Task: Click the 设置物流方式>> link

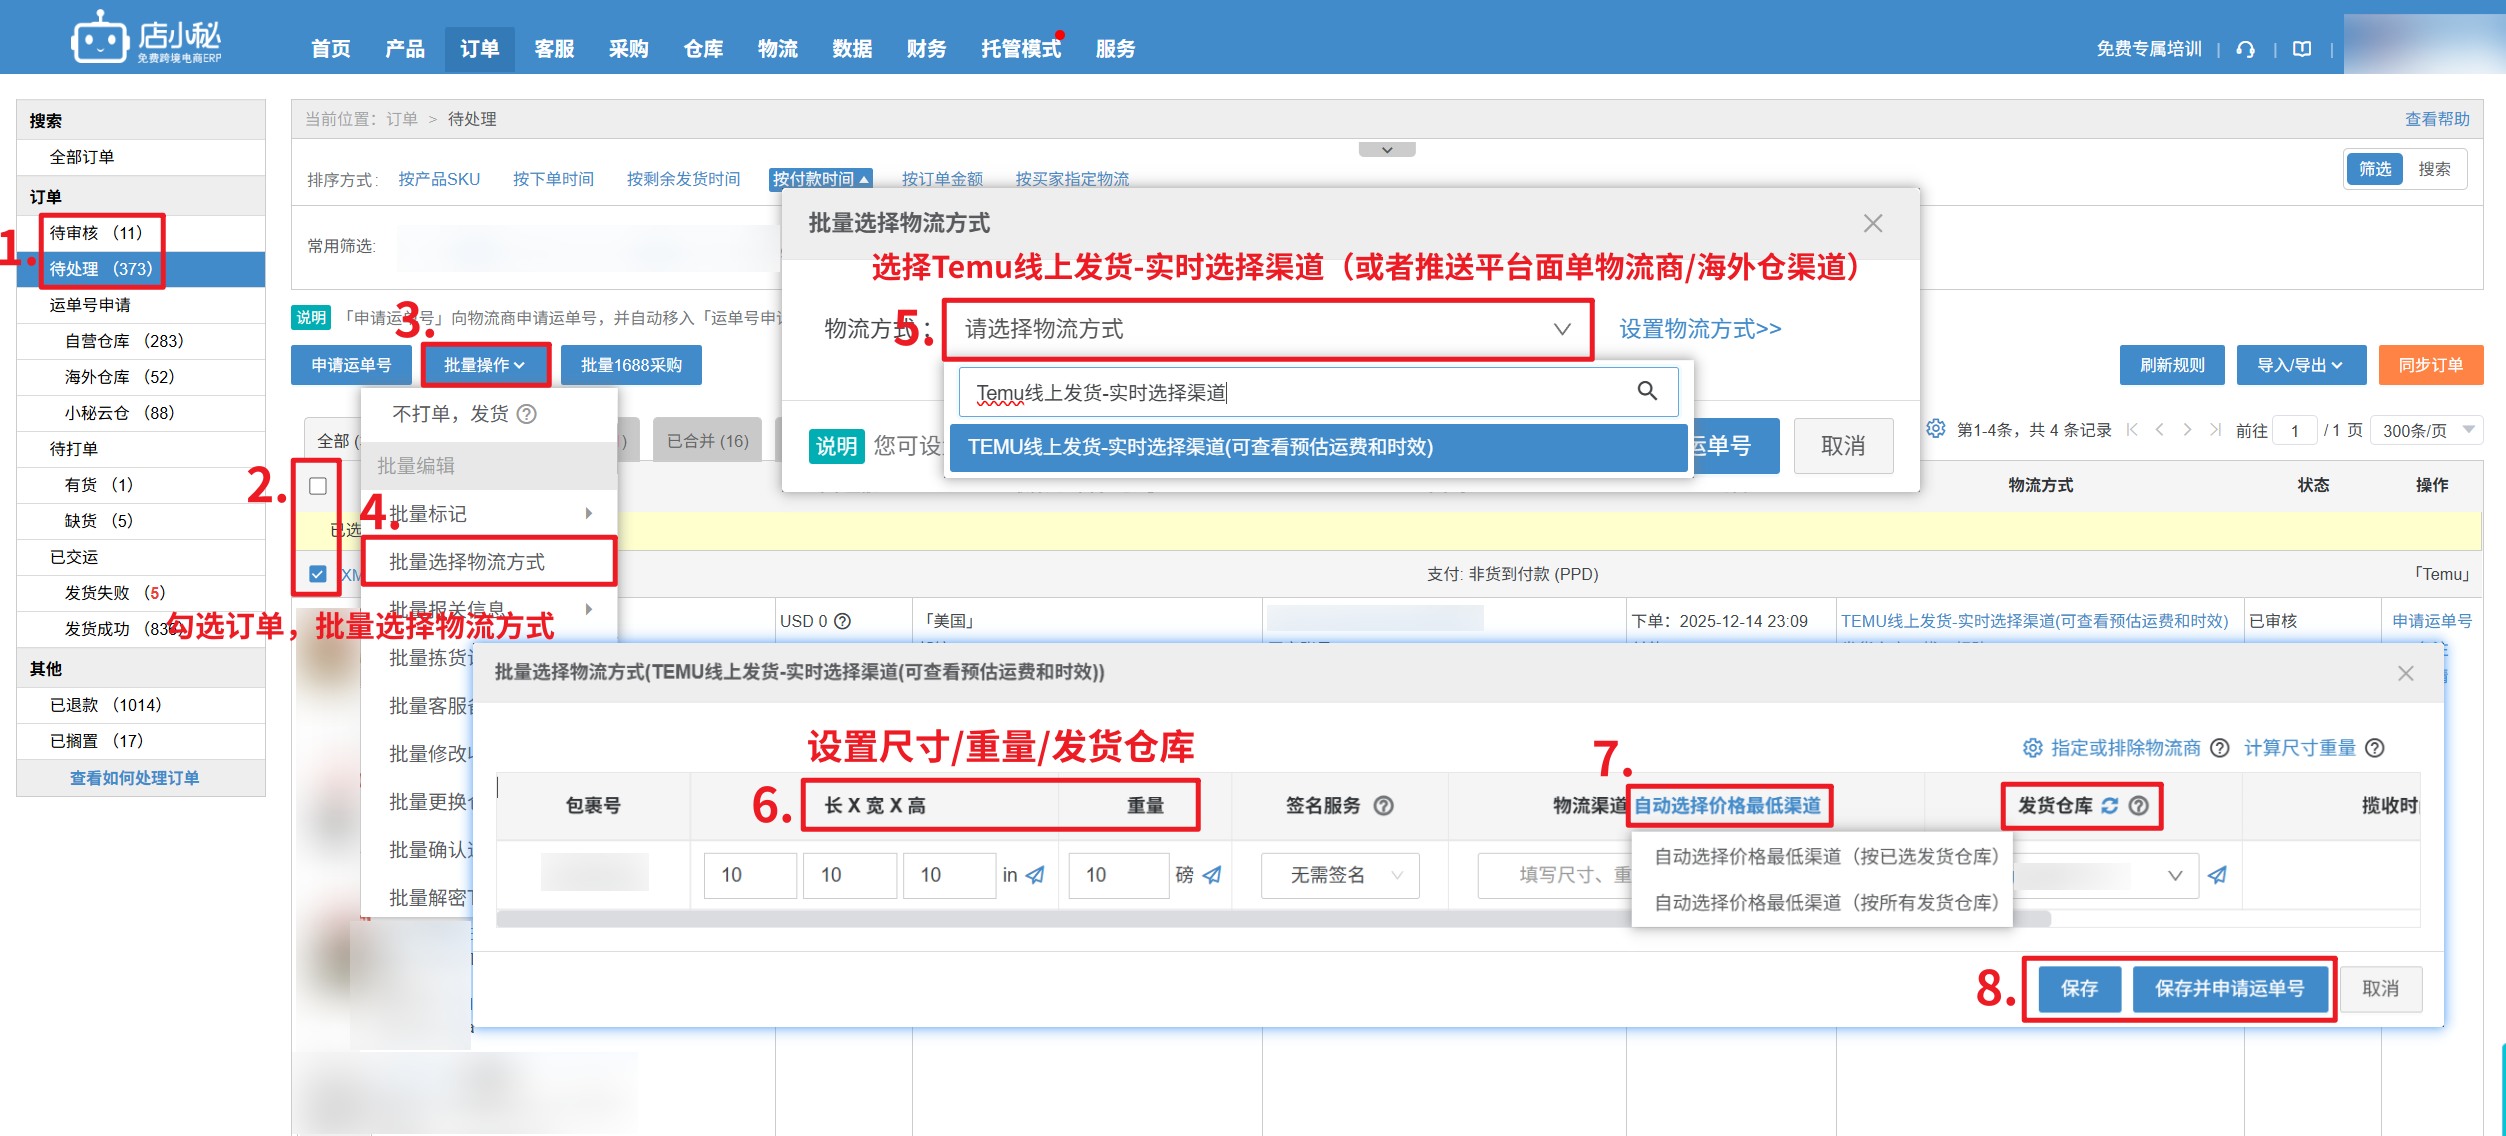Action: coord(1699,329)
